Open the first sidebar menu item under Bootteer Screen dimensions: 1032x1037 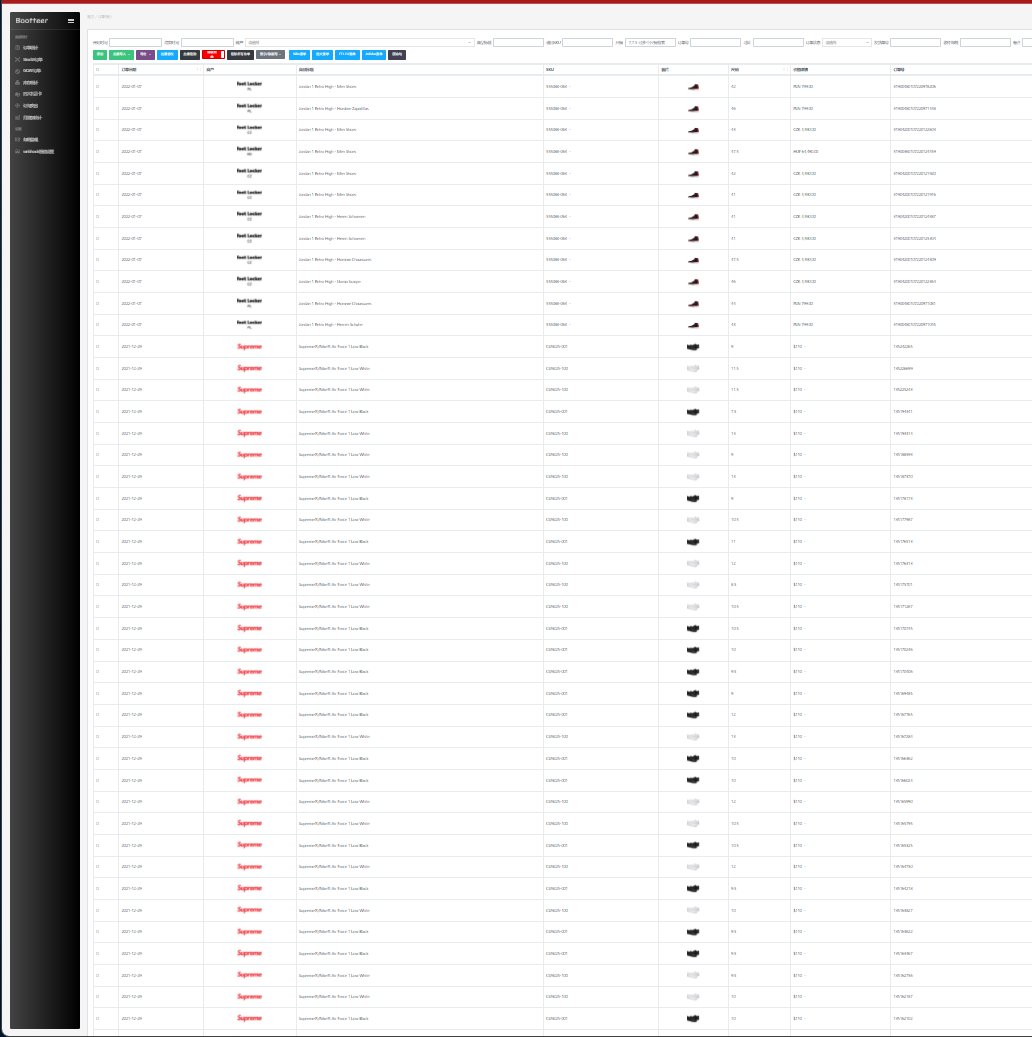click(27, 48)
